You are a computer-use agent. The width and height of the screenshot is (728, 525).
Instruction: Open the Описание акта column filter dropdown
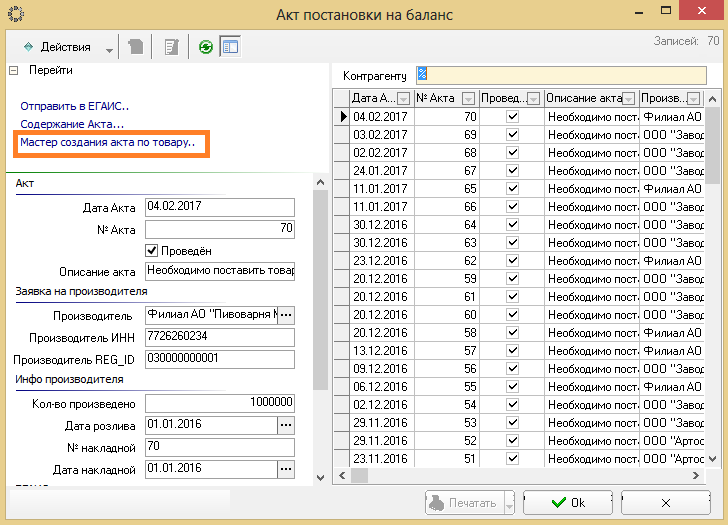click(x=628, y=98)
